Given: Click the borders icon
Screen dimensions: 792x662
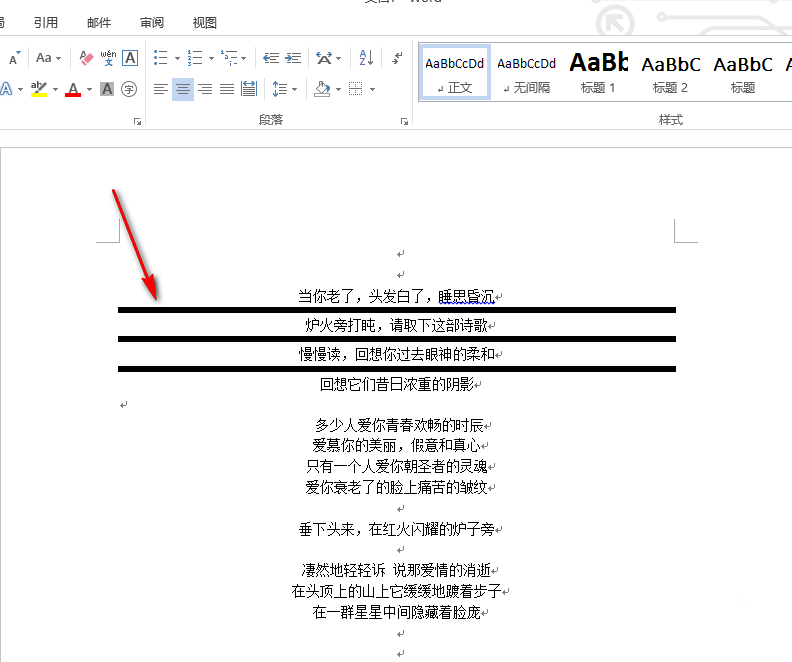Looking at the screenshot, I should 356,89.
